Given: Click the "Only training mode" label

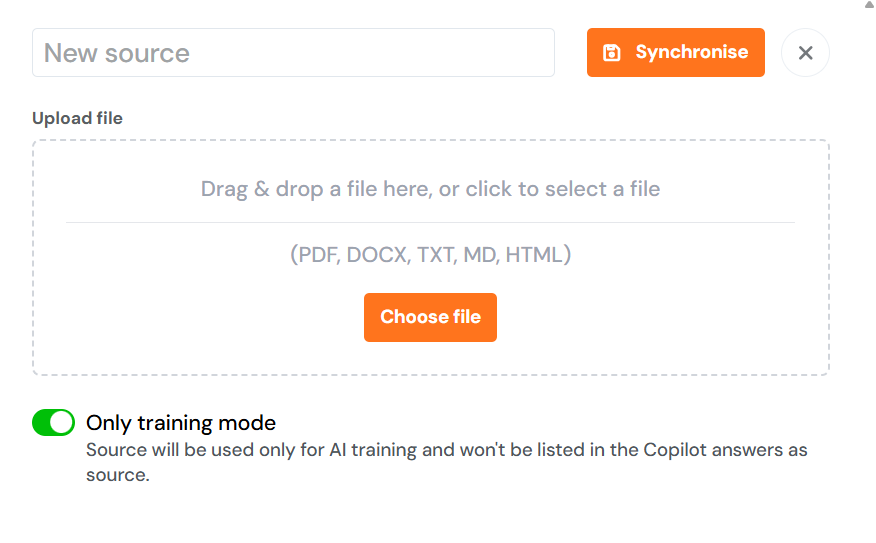Looking at the screenshot, I should pyautogui.click(x=181, y=423).
